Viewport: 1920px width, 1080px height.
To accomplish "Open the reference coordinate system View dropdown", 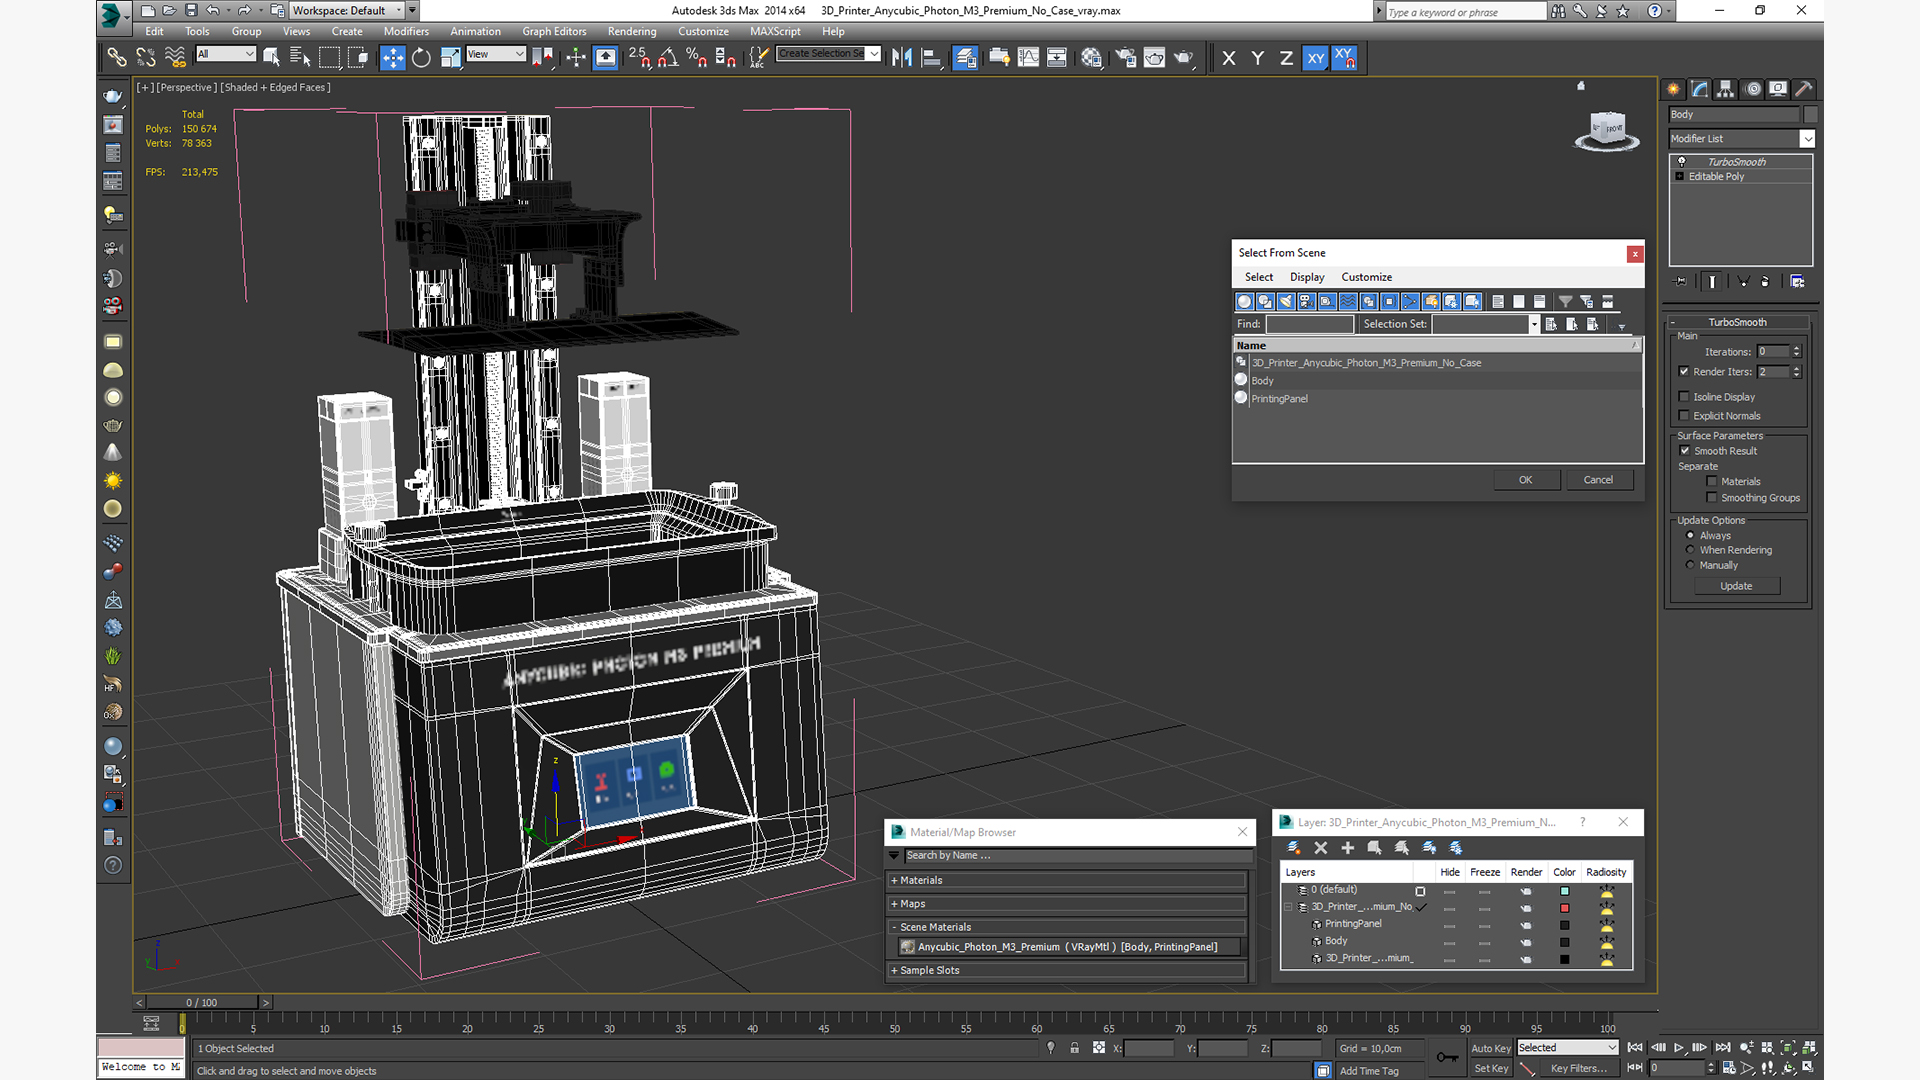I will (496, 54).
